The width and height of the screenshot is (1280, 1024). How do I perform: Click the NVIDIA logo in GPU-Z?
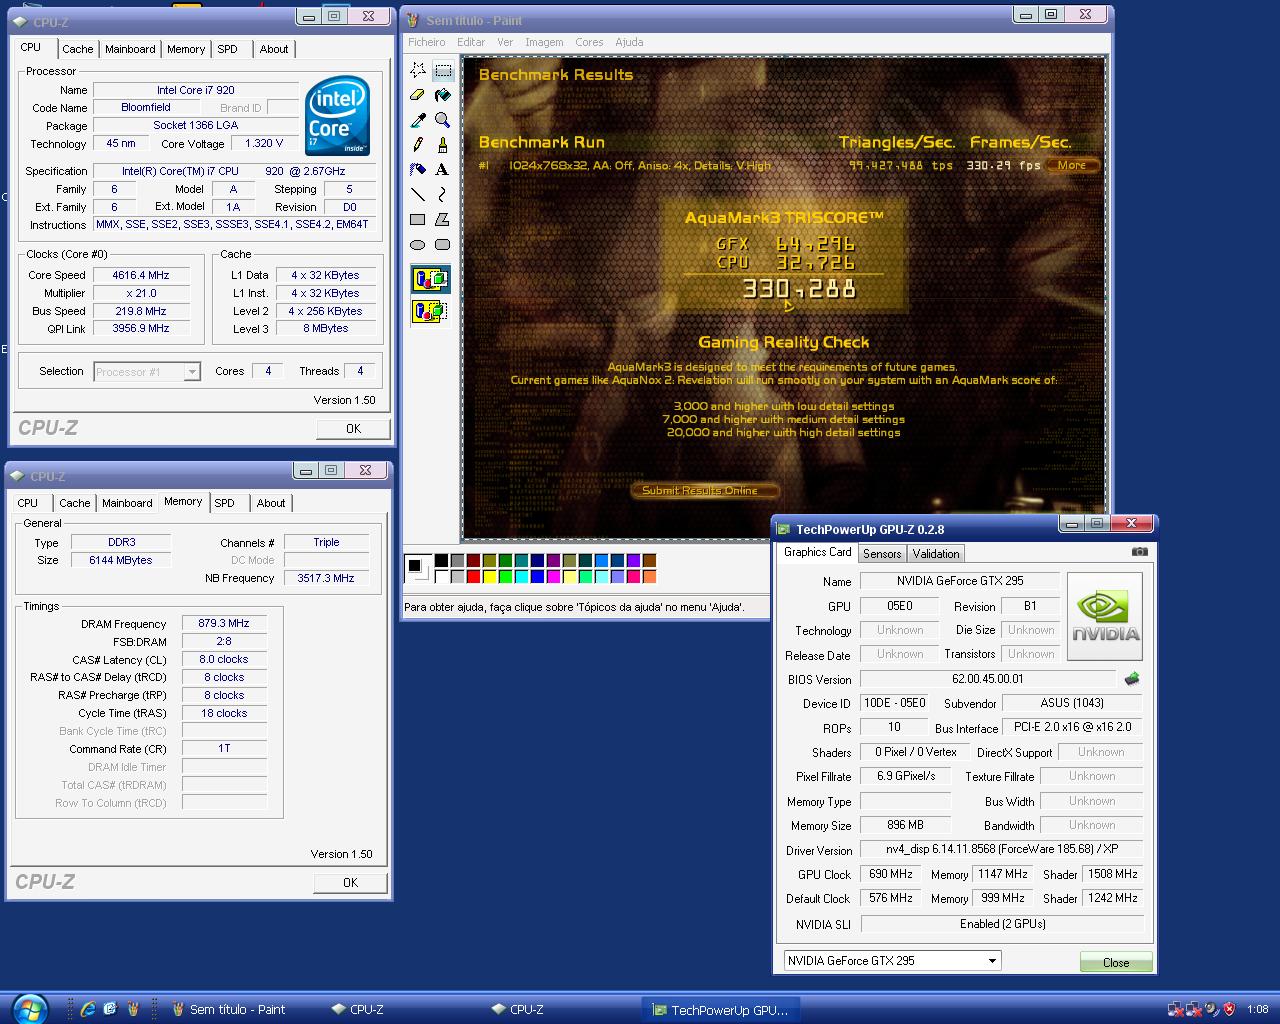(x=1105, y=616)
